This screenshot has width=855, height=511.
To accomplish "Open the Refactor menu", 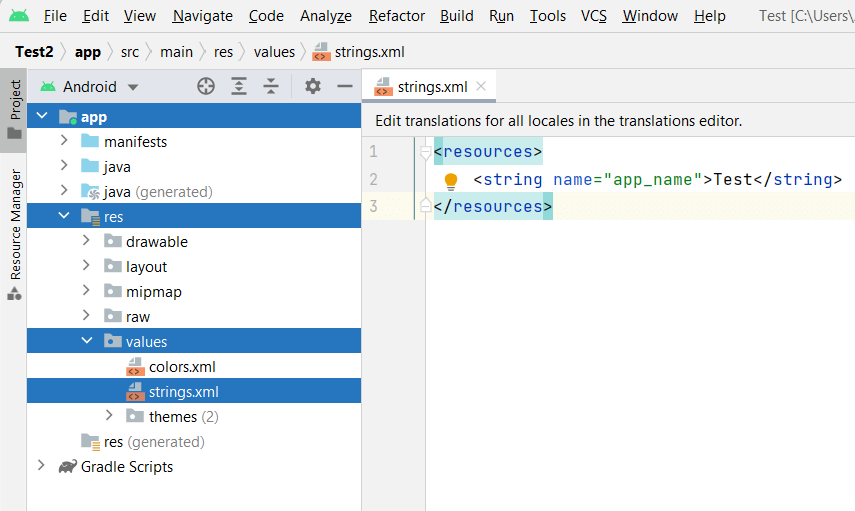I will [x=396, y=16].
